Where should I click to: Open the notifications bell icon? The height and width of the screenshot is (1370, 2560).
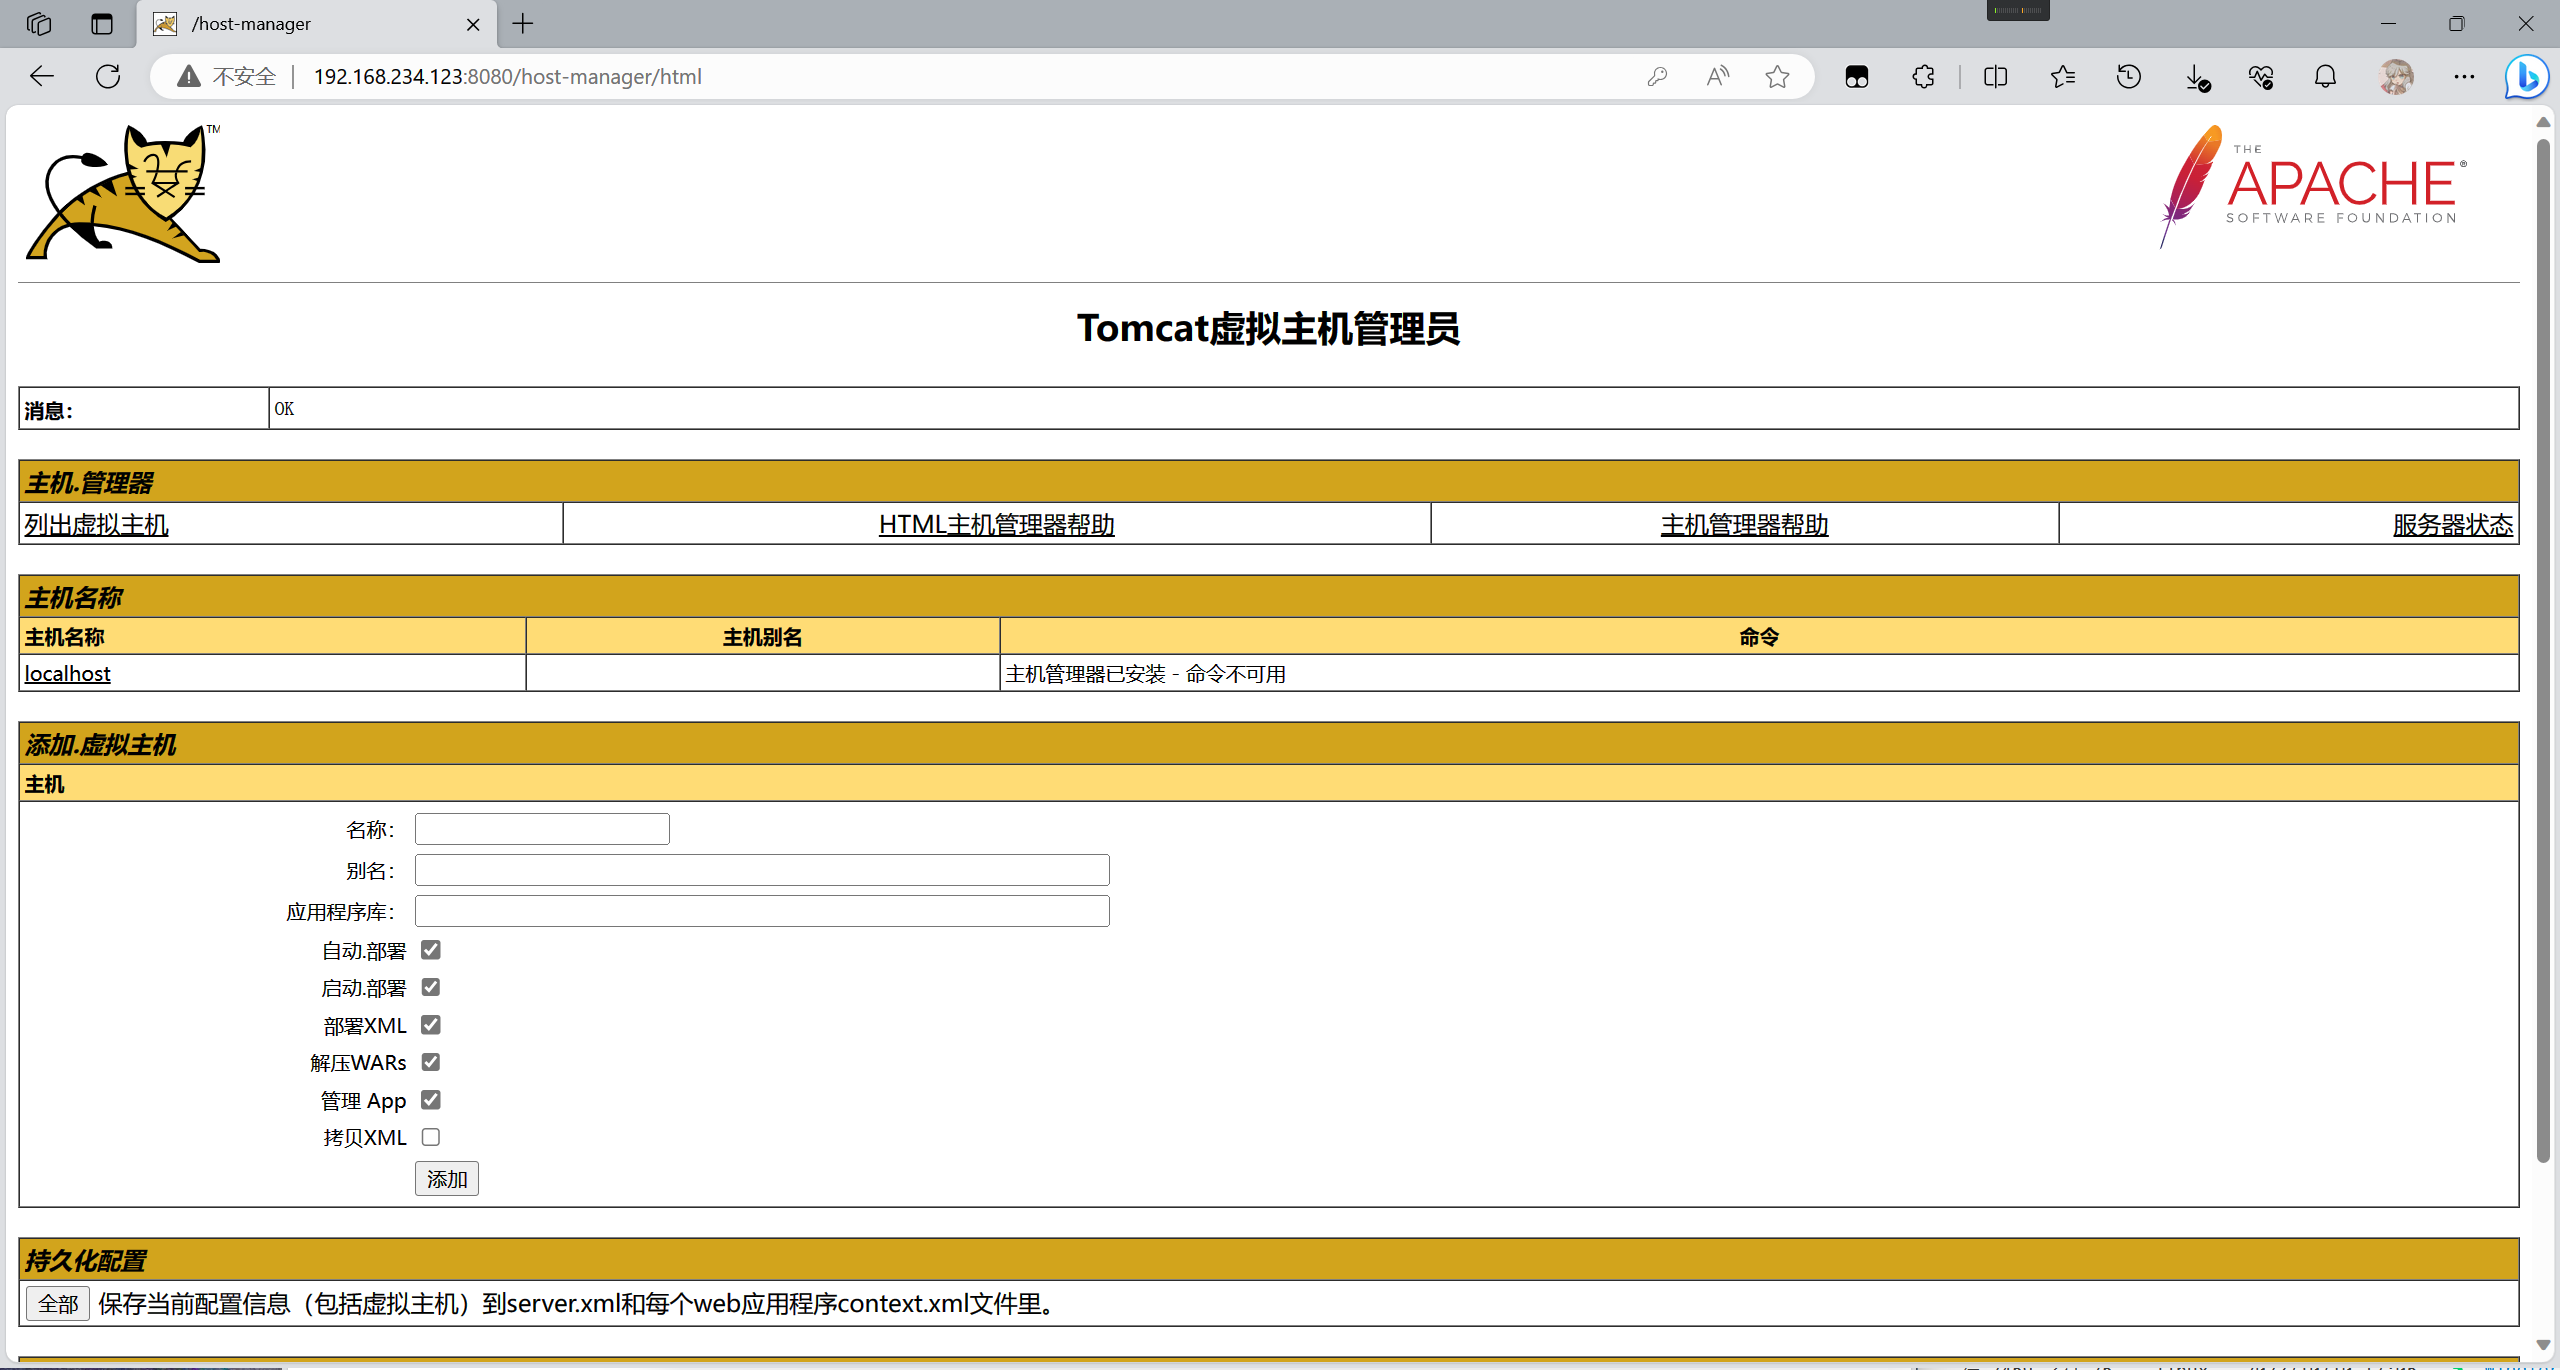click(2326, 76)
